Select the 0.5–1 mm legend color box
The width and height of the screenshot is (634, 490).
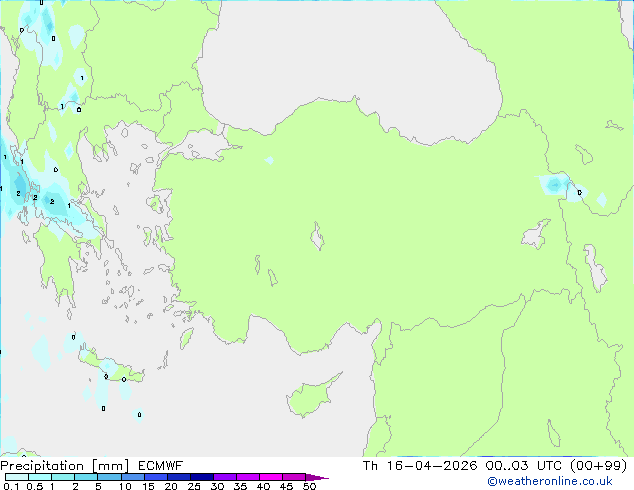point(40,477)
